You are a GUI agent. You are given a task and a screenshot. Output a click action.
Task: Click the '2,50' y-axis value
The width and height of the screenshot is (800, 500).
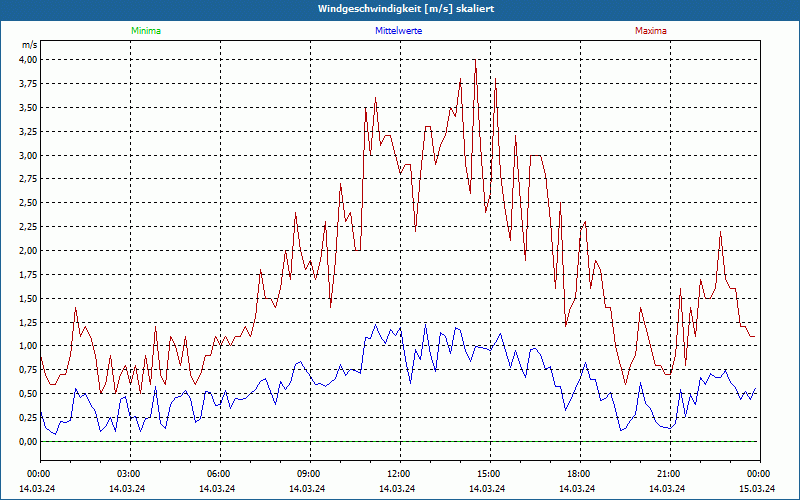click(28, 203)
